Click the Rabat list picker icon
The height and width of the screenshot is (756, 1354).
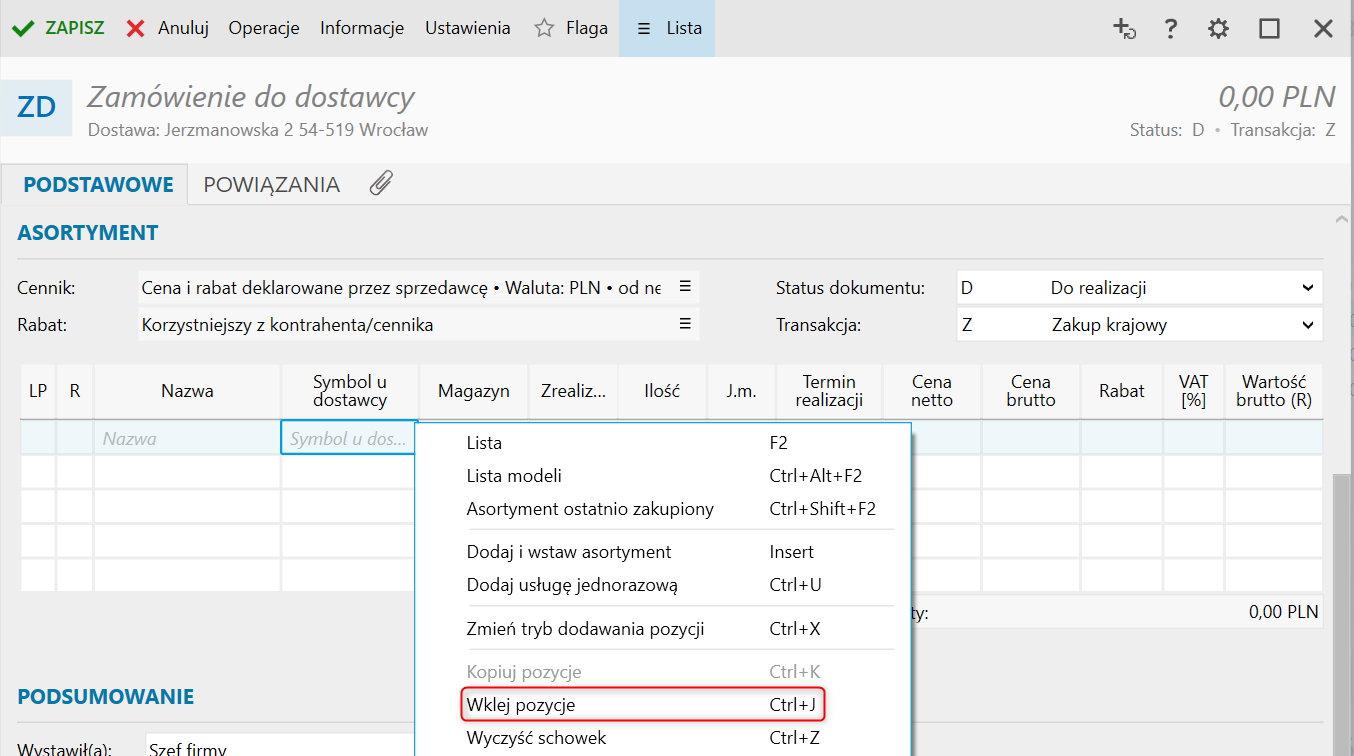click(x=685, y=324)
